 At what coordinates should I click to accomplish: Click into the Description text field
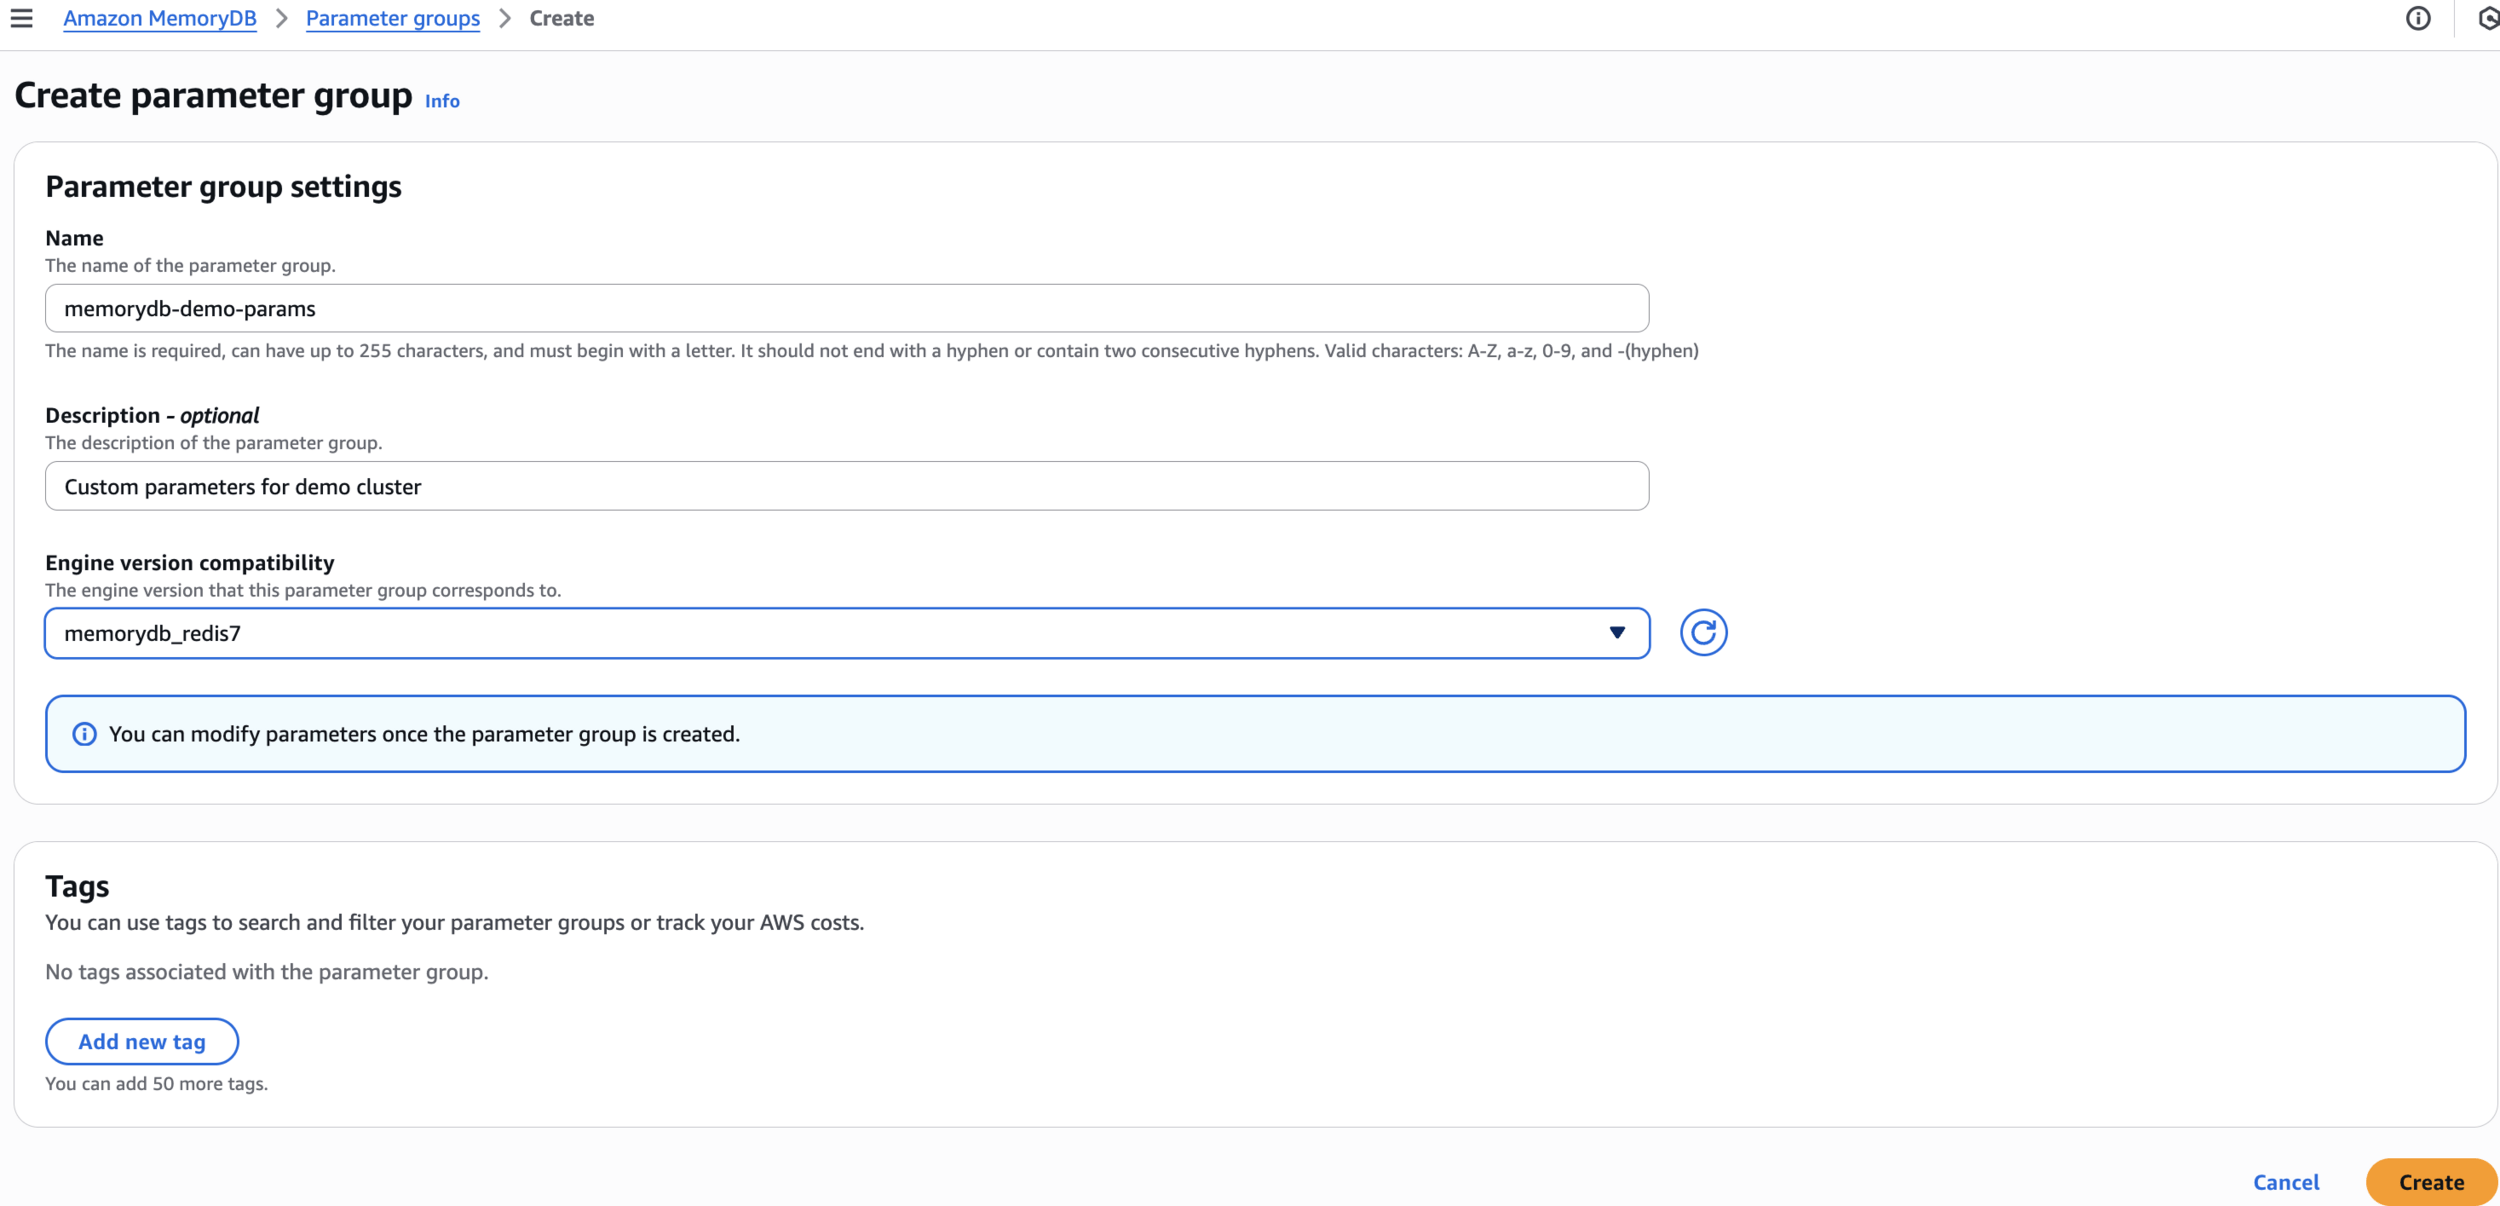[846, 486]
